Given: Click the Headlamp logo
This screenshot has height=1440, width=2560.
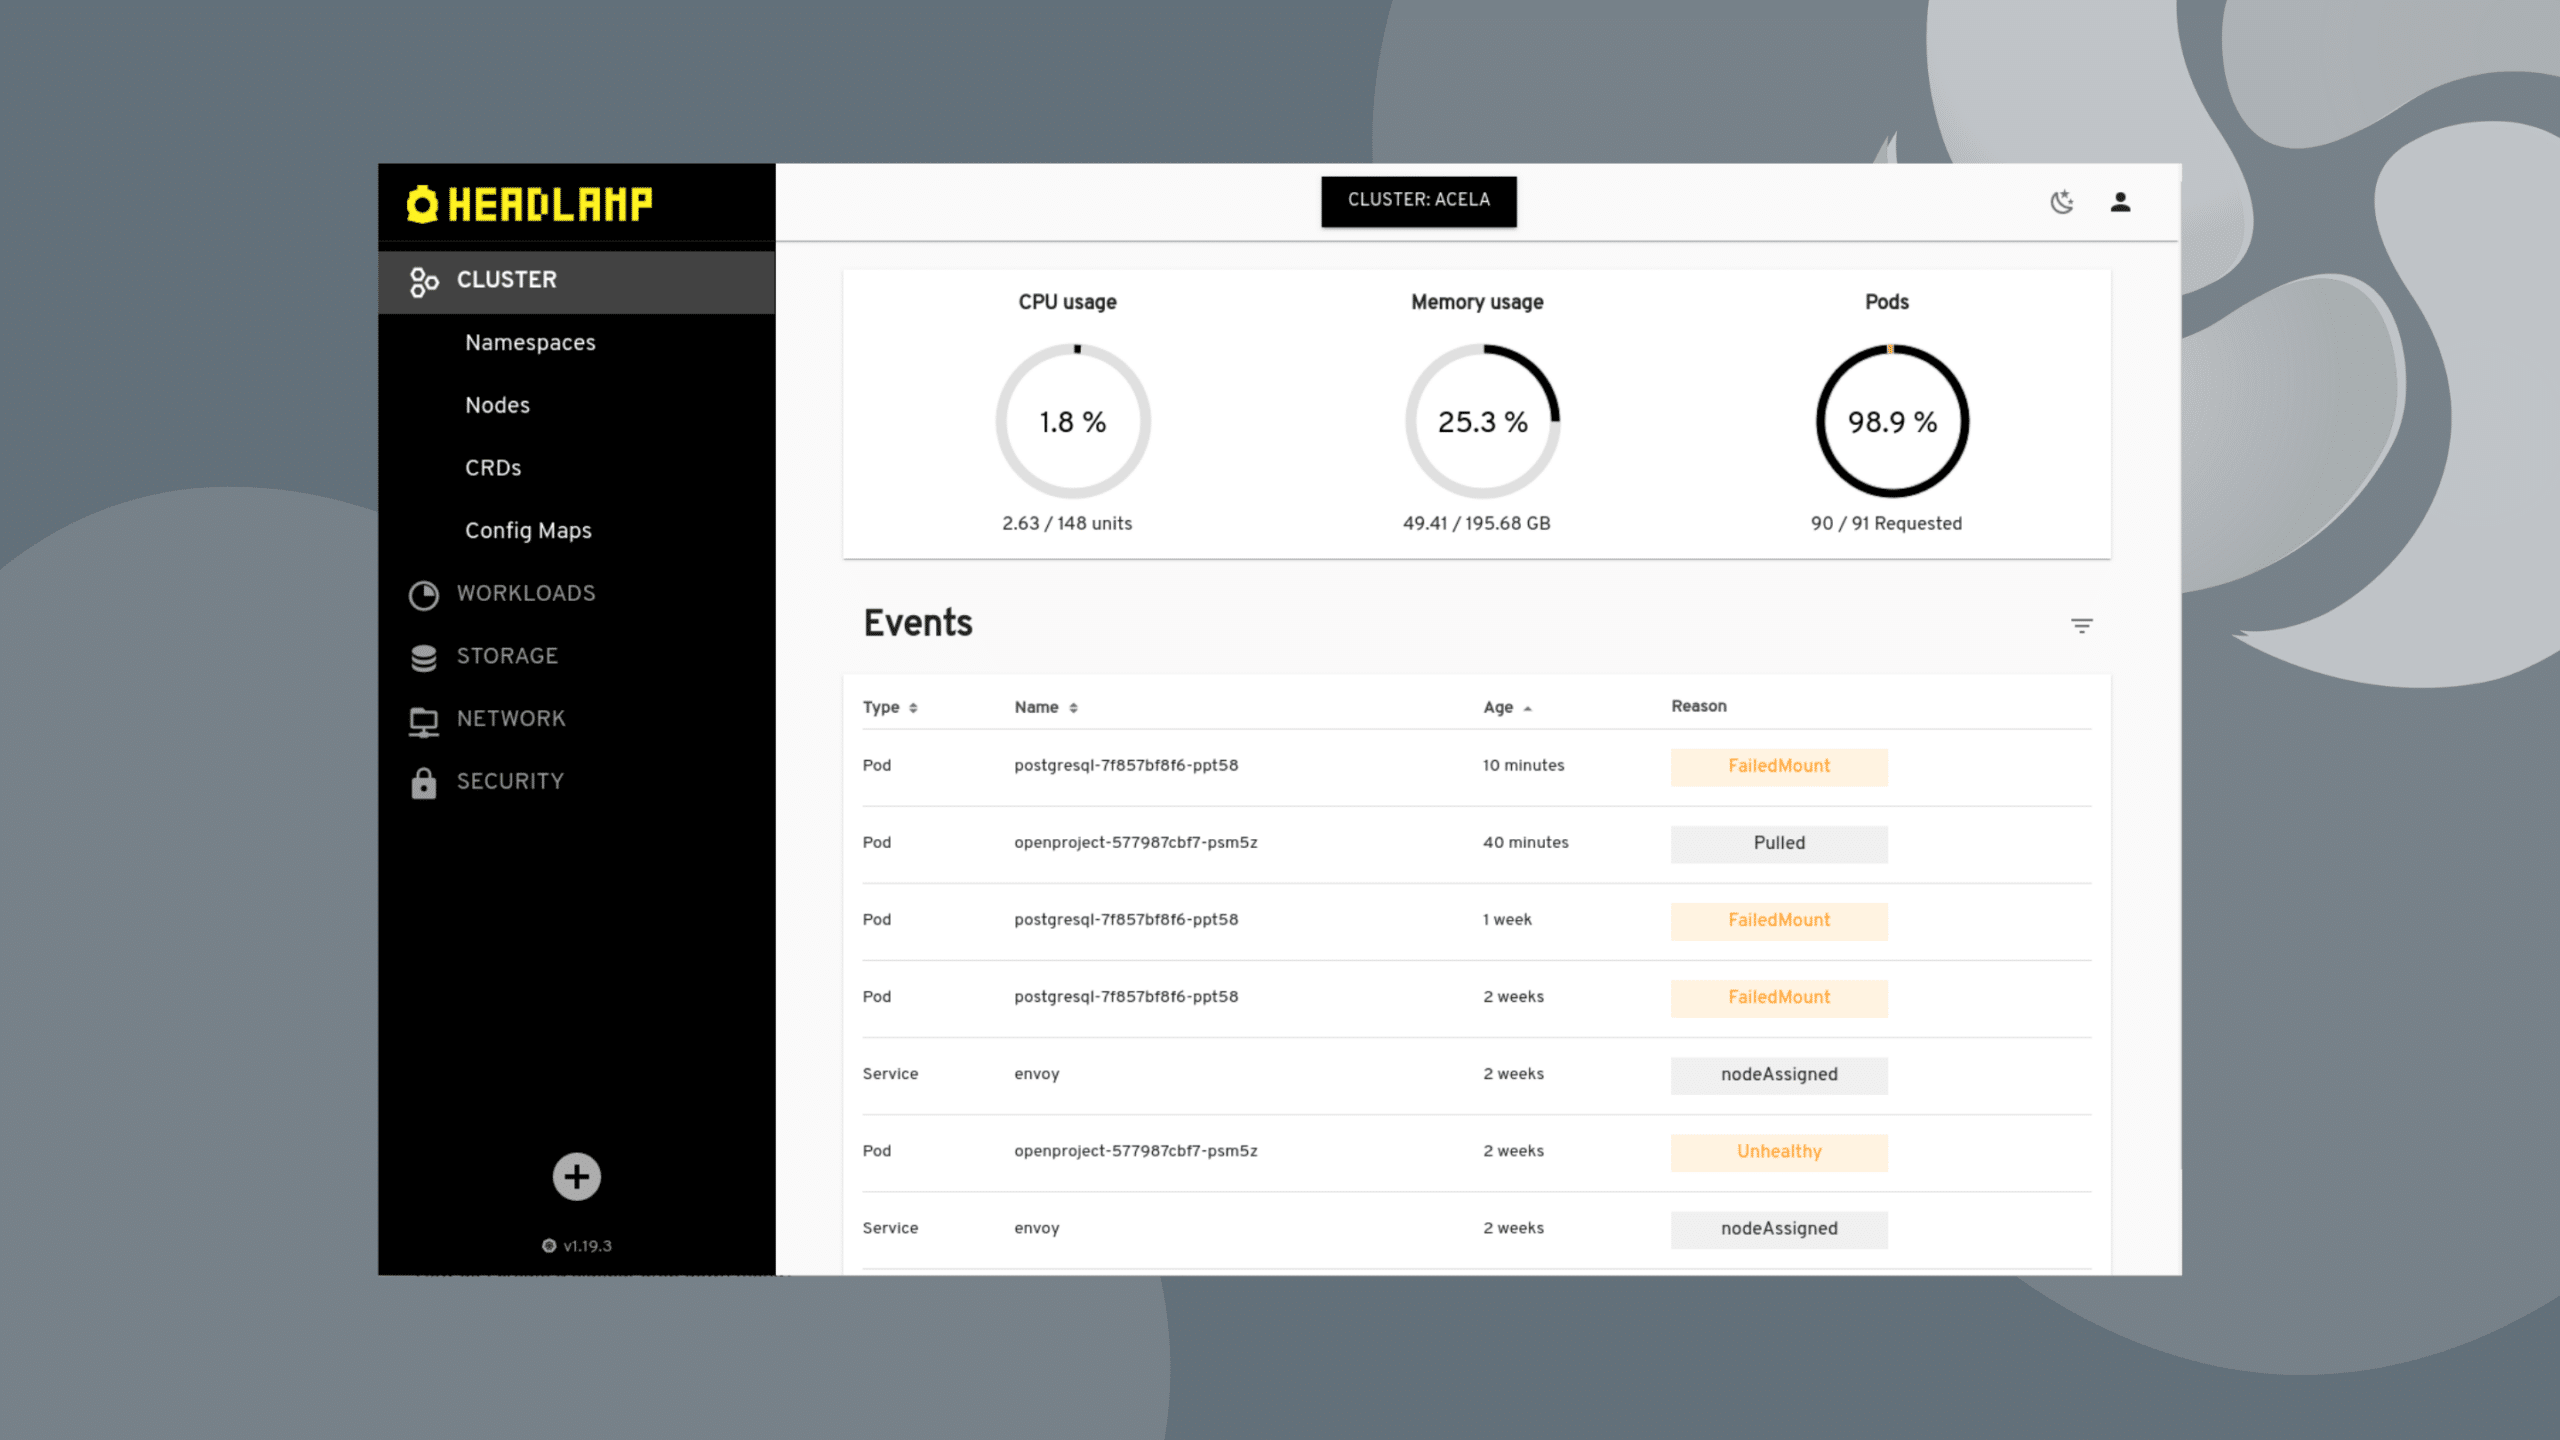Looking at the screenshot, I should (529, 204).
